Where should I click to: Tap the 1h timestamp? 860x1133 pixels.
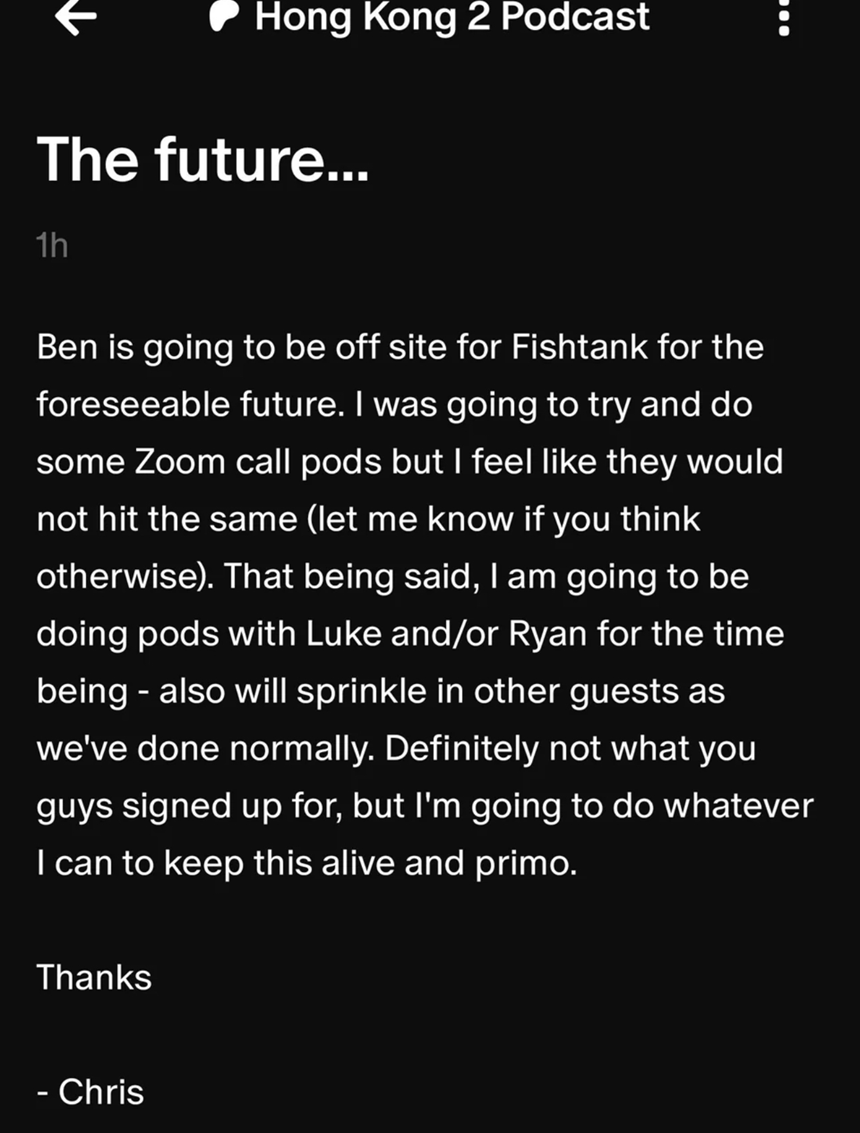[52, 246]
